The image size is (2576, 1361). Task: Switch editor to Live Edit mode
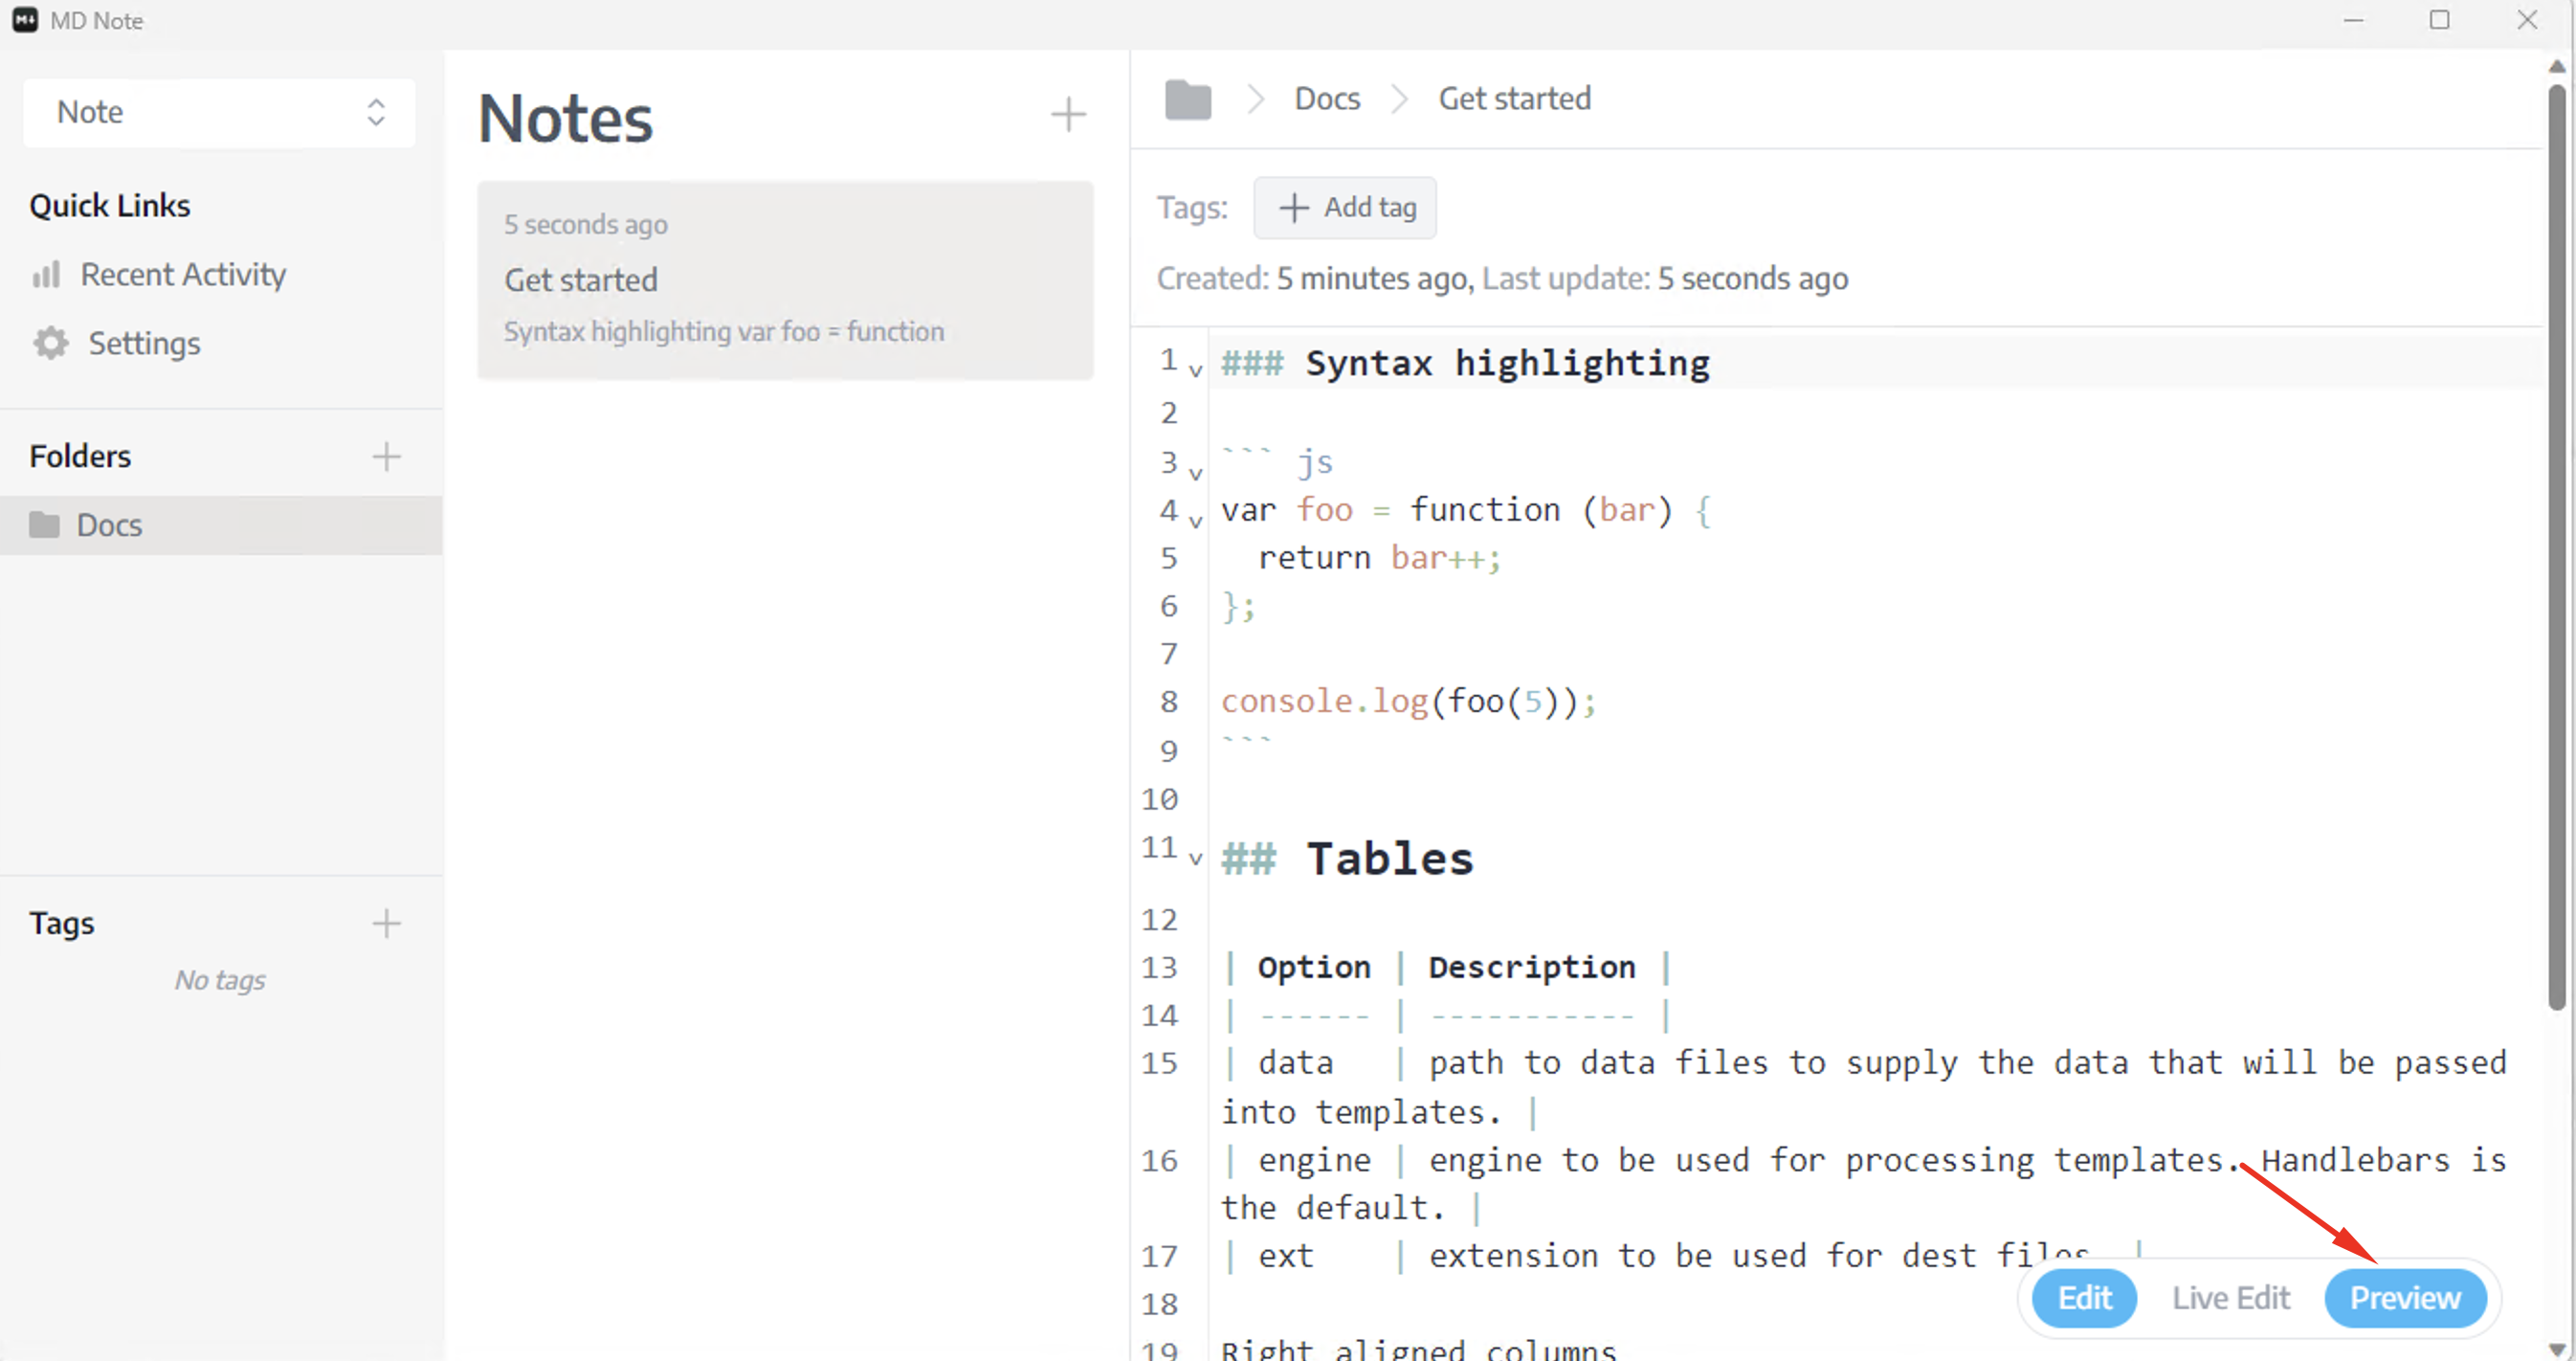[2230, 1298]
